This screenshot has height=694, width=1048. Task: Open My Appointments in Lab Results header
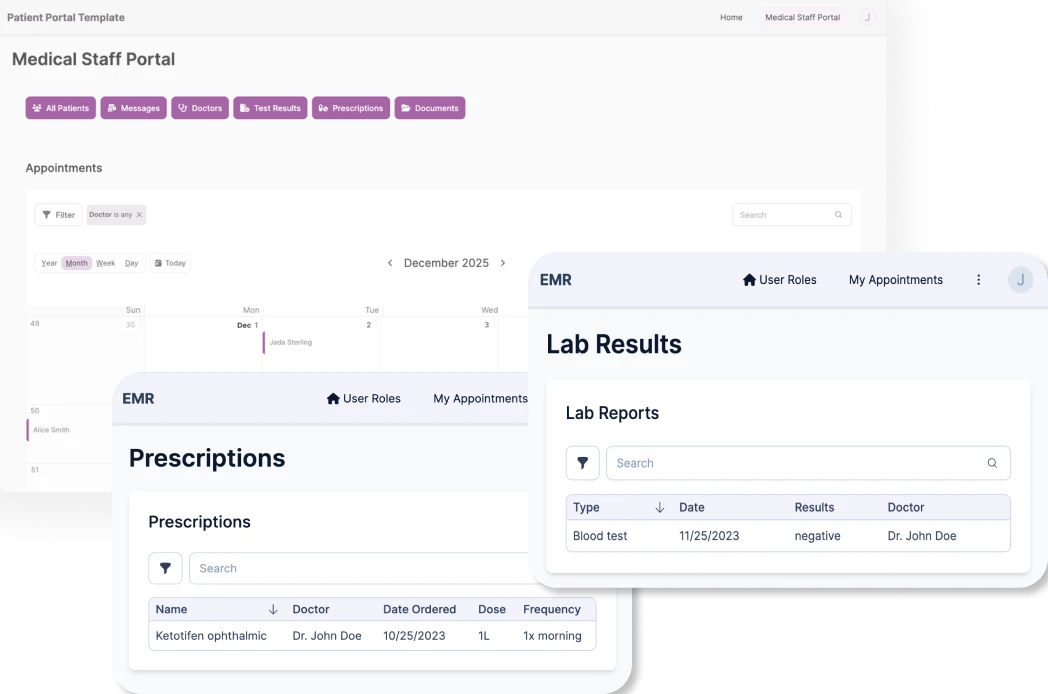(x=895, y=280)
